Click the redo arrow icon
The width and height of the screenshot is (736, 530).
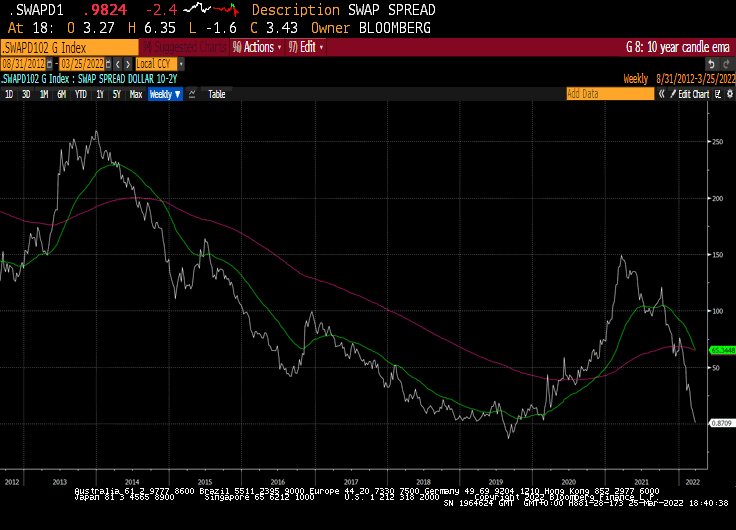(726, 64)
